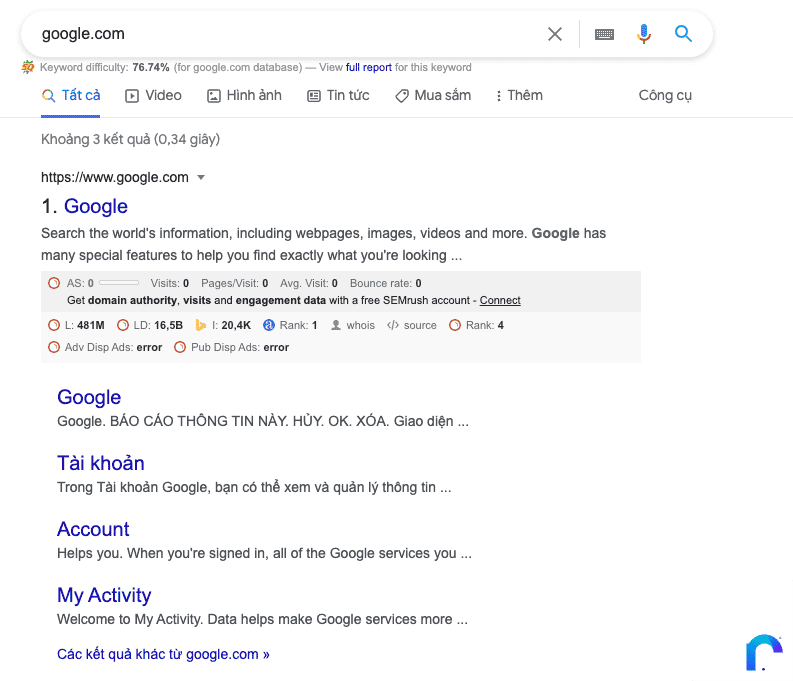
Task: Open the Account sitelink
Action: point(93,529)
